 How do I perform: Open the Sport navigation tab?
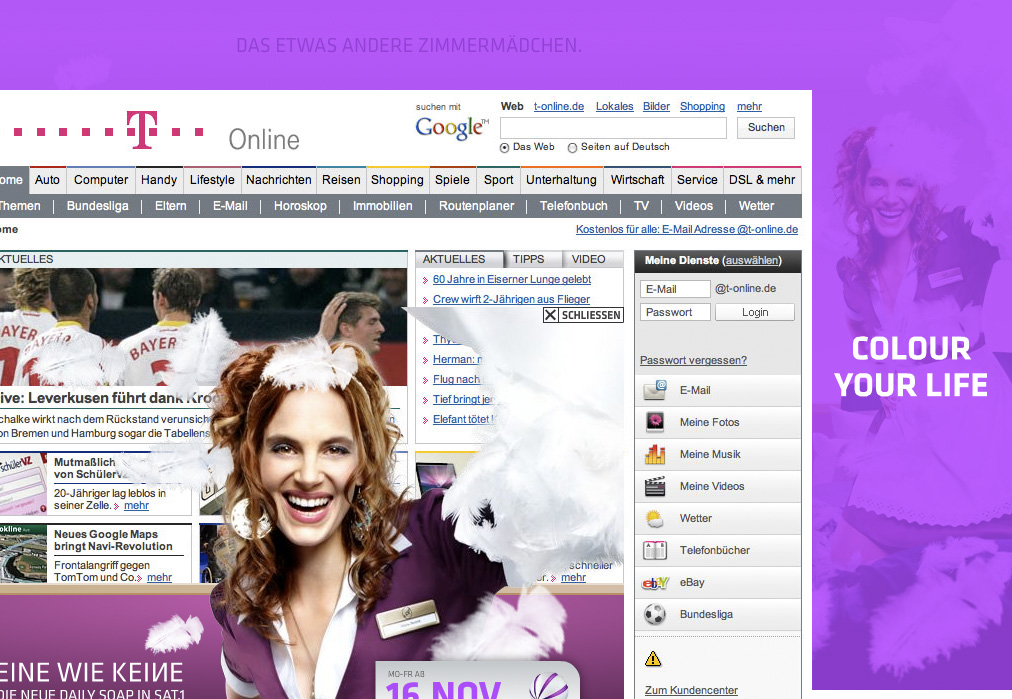[499, 180]
